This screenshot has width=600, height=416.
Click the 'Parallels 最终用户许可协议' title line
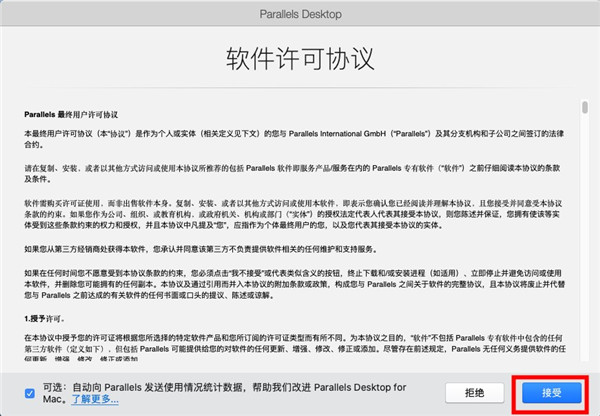tap(71, 115)
